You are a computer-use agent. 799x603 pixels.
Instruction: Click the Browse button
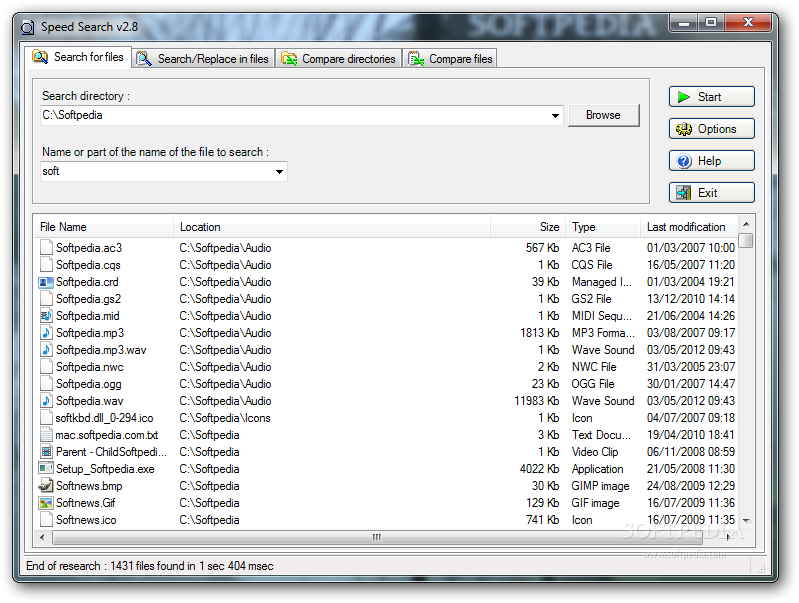[603, 115]
